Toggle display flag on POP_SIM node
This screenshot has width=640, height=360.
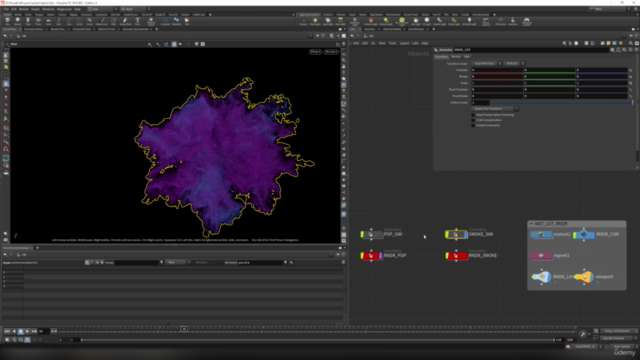click(381, 234)
